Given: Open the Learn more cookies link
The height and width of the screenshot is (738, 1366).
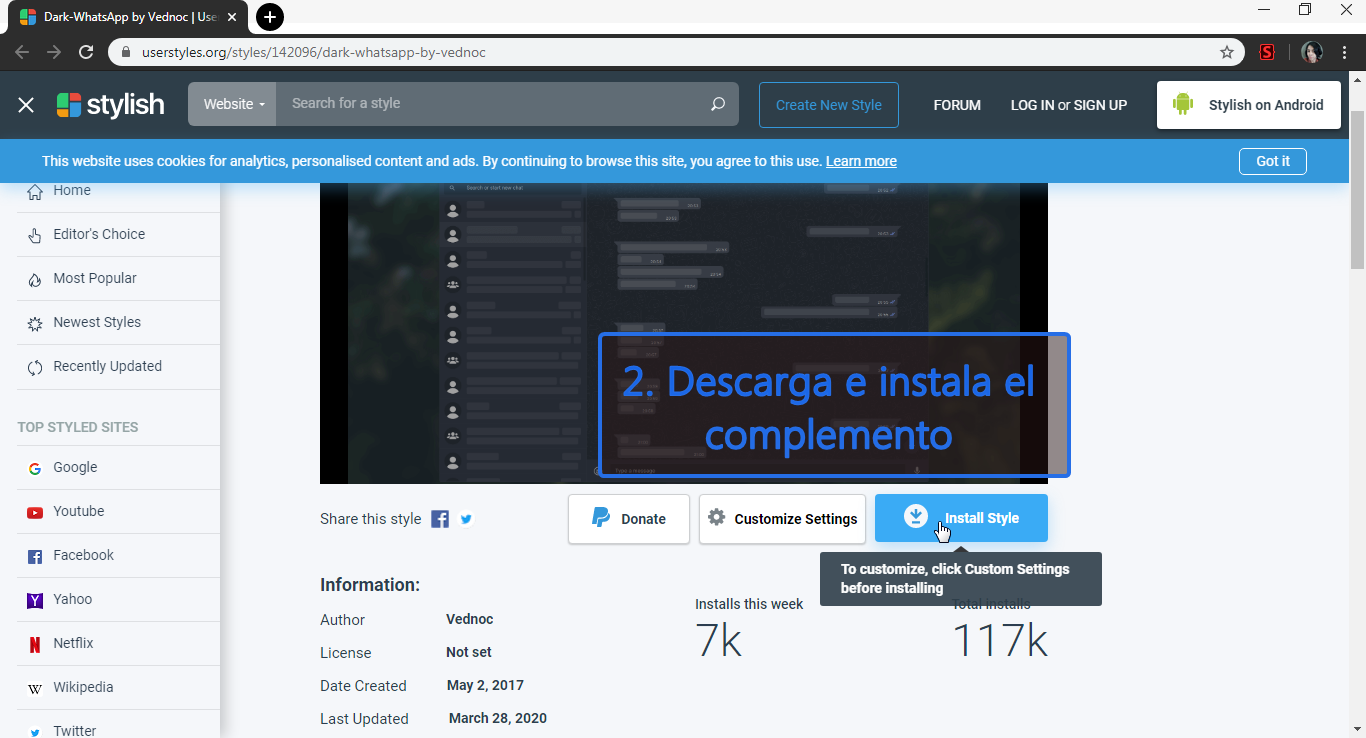Looking at the screenshot, I should coord(861,161).
